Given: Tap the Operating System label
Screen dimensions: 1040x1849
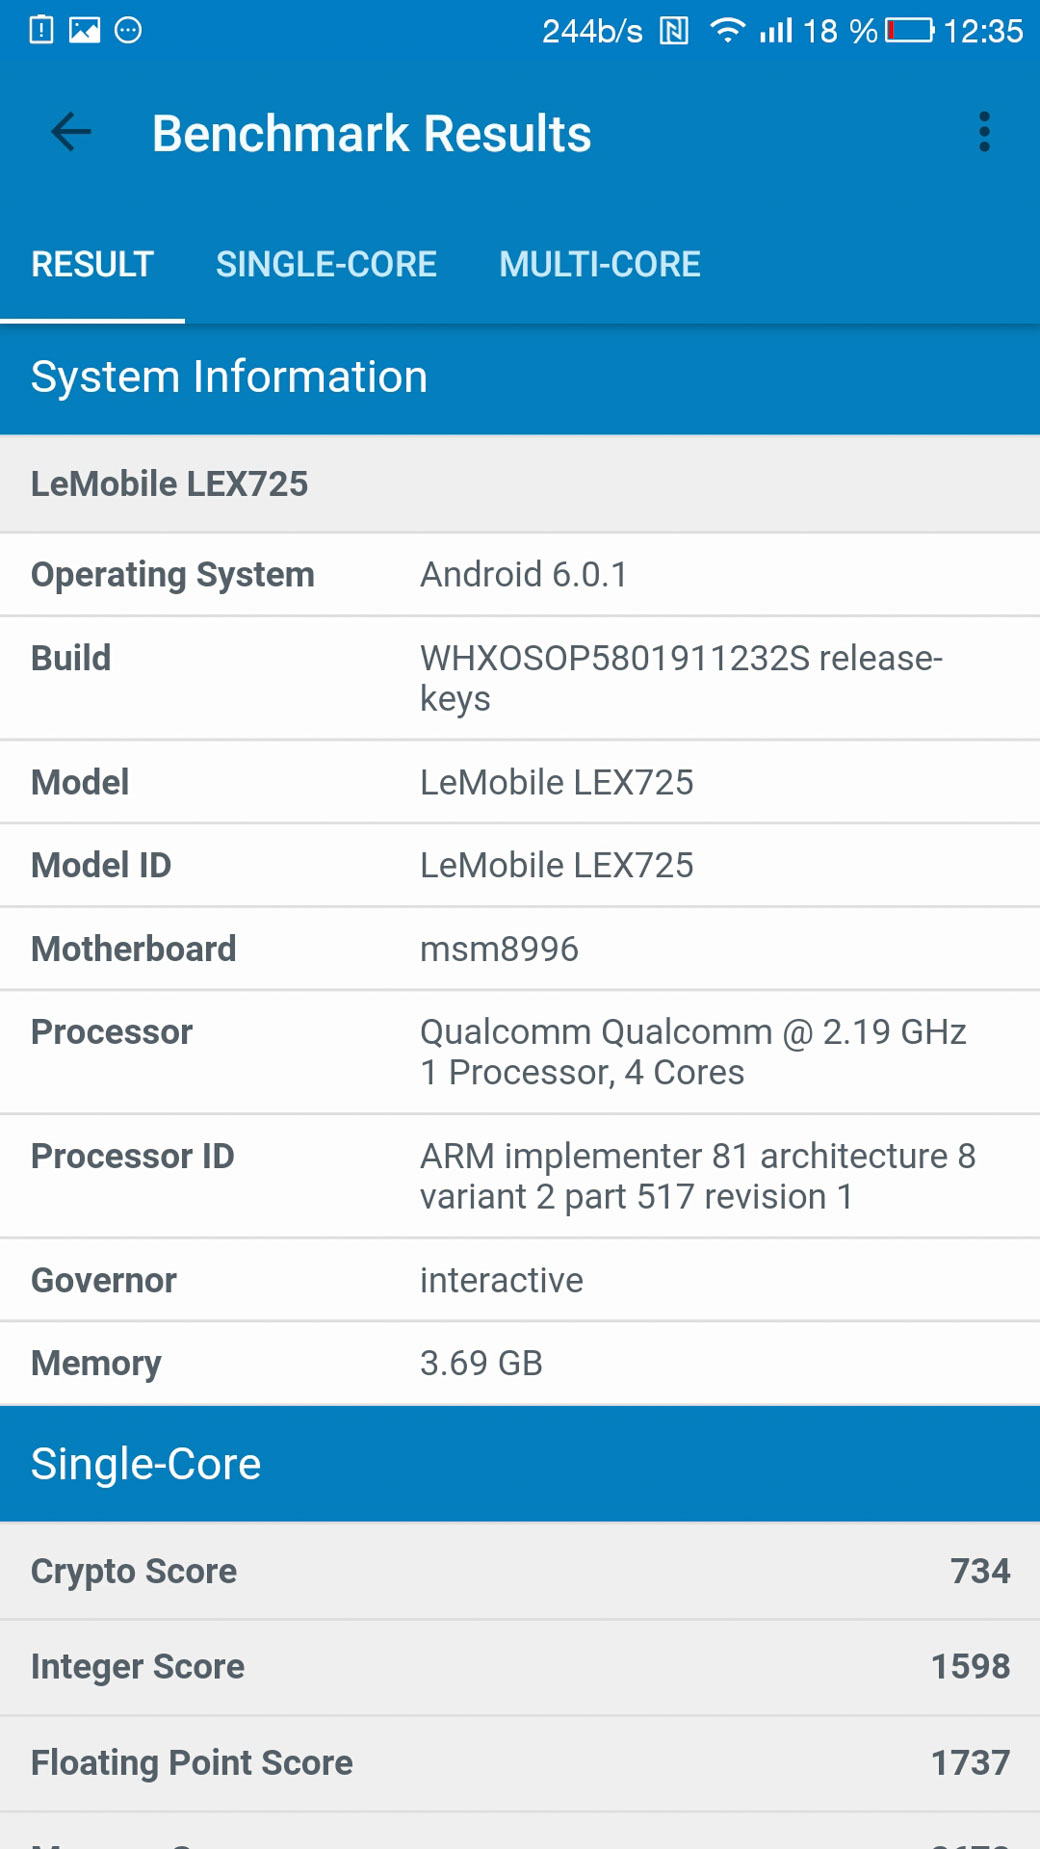Looking at the screenshot, I should pyautogui.click(x=173, y=575).
